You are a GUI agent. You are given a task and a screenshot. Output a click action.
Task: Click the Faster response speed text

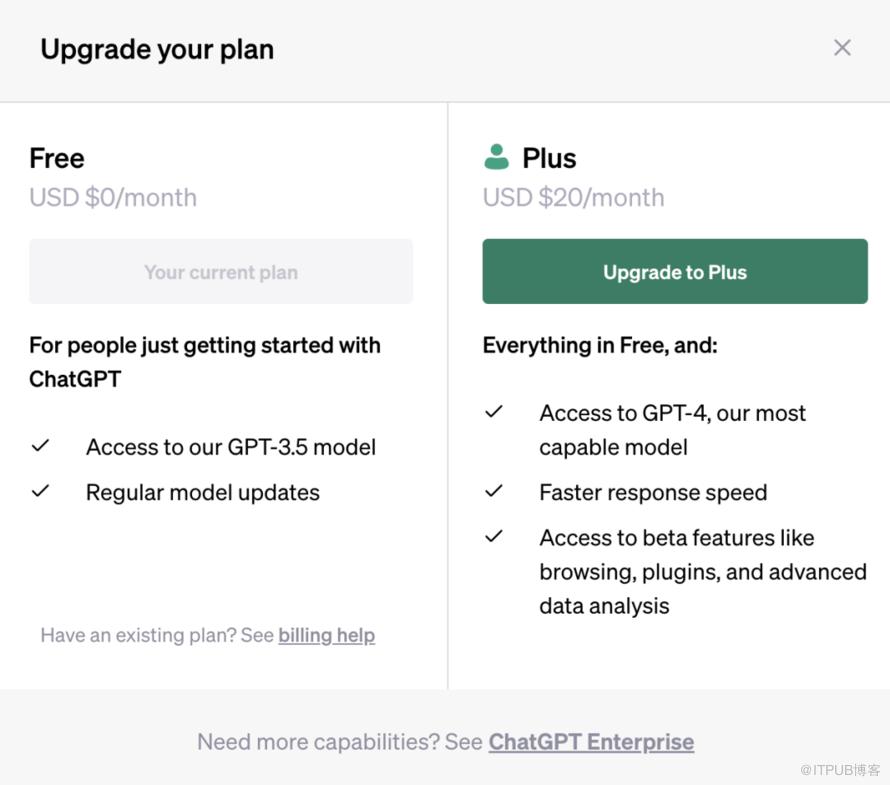[x=653, y=492]
